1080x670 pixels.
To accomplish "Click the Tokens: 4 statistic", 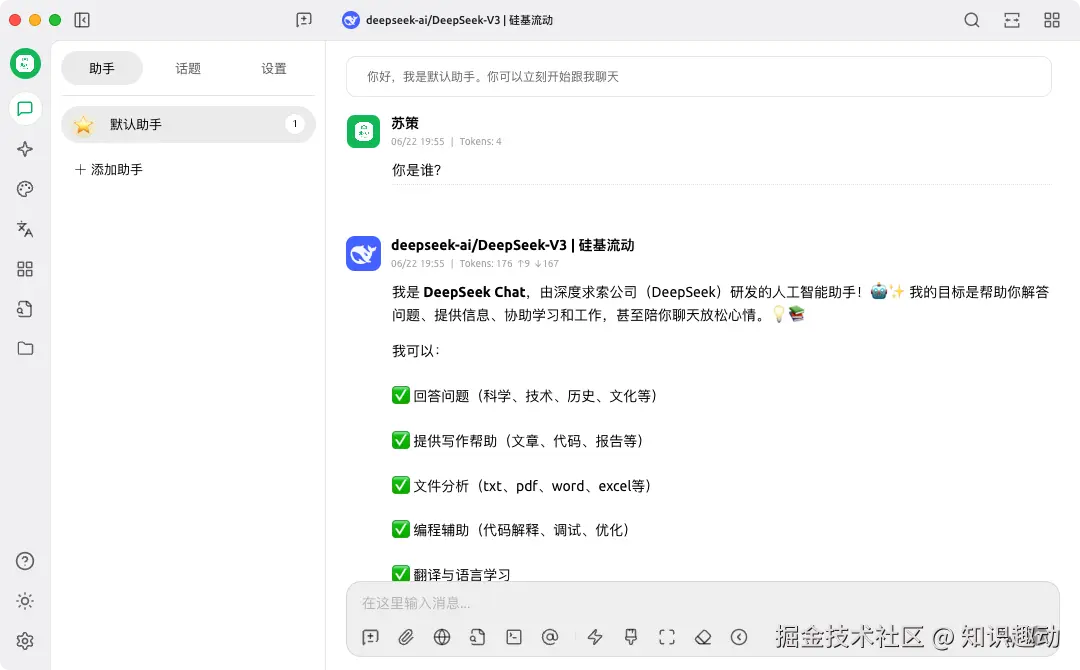I will coord(481,142).
